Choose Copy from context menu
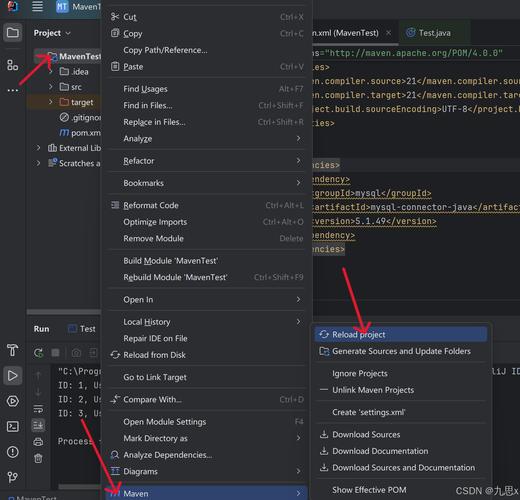520x500 pixels. (x=207, y=33)
